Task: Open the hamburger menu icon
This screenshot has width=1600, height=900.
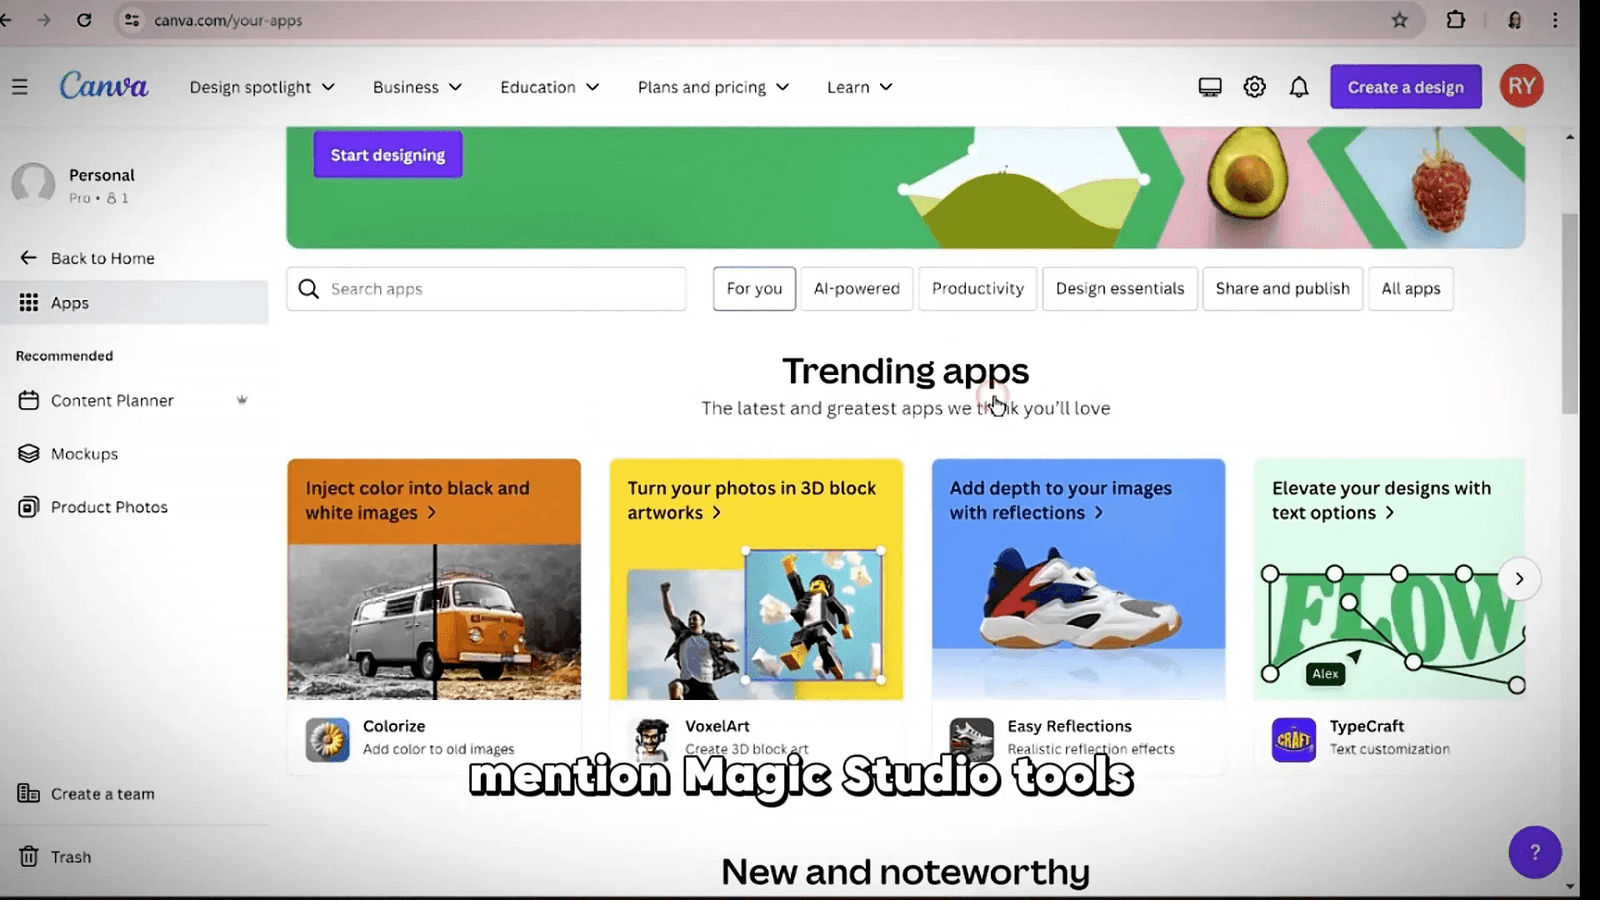Action: pos(20,87)
